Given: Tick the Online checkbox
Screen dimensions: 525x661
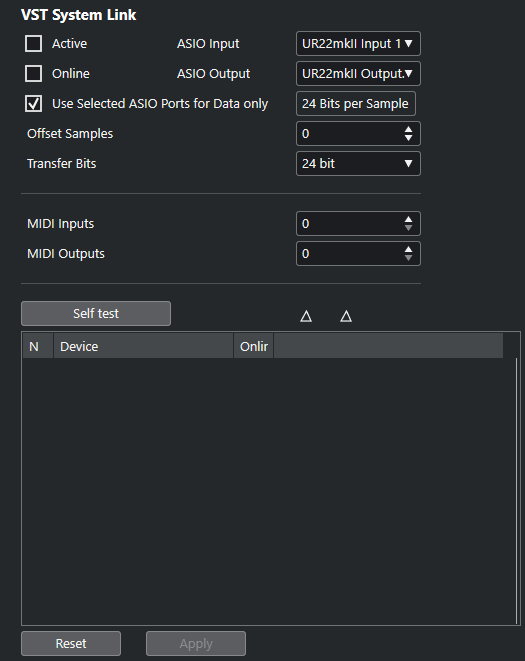Looking at the screenshot, I should (33, 73).
